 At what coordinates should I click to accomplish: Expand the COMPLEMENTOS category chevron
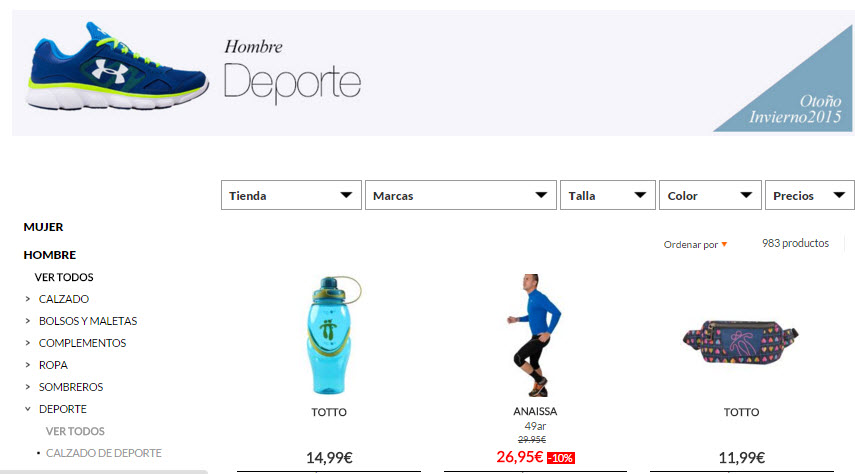[28, 343]
